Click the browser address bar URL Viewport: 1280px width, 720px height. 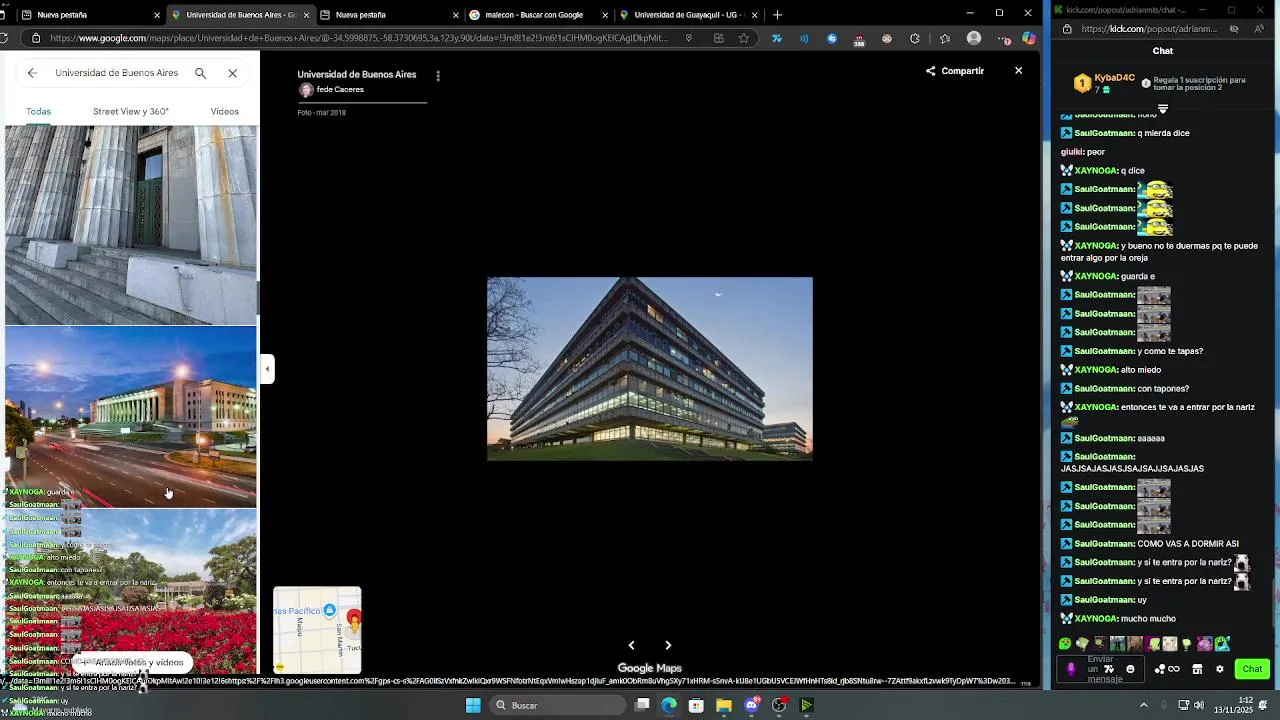[358, 38]
